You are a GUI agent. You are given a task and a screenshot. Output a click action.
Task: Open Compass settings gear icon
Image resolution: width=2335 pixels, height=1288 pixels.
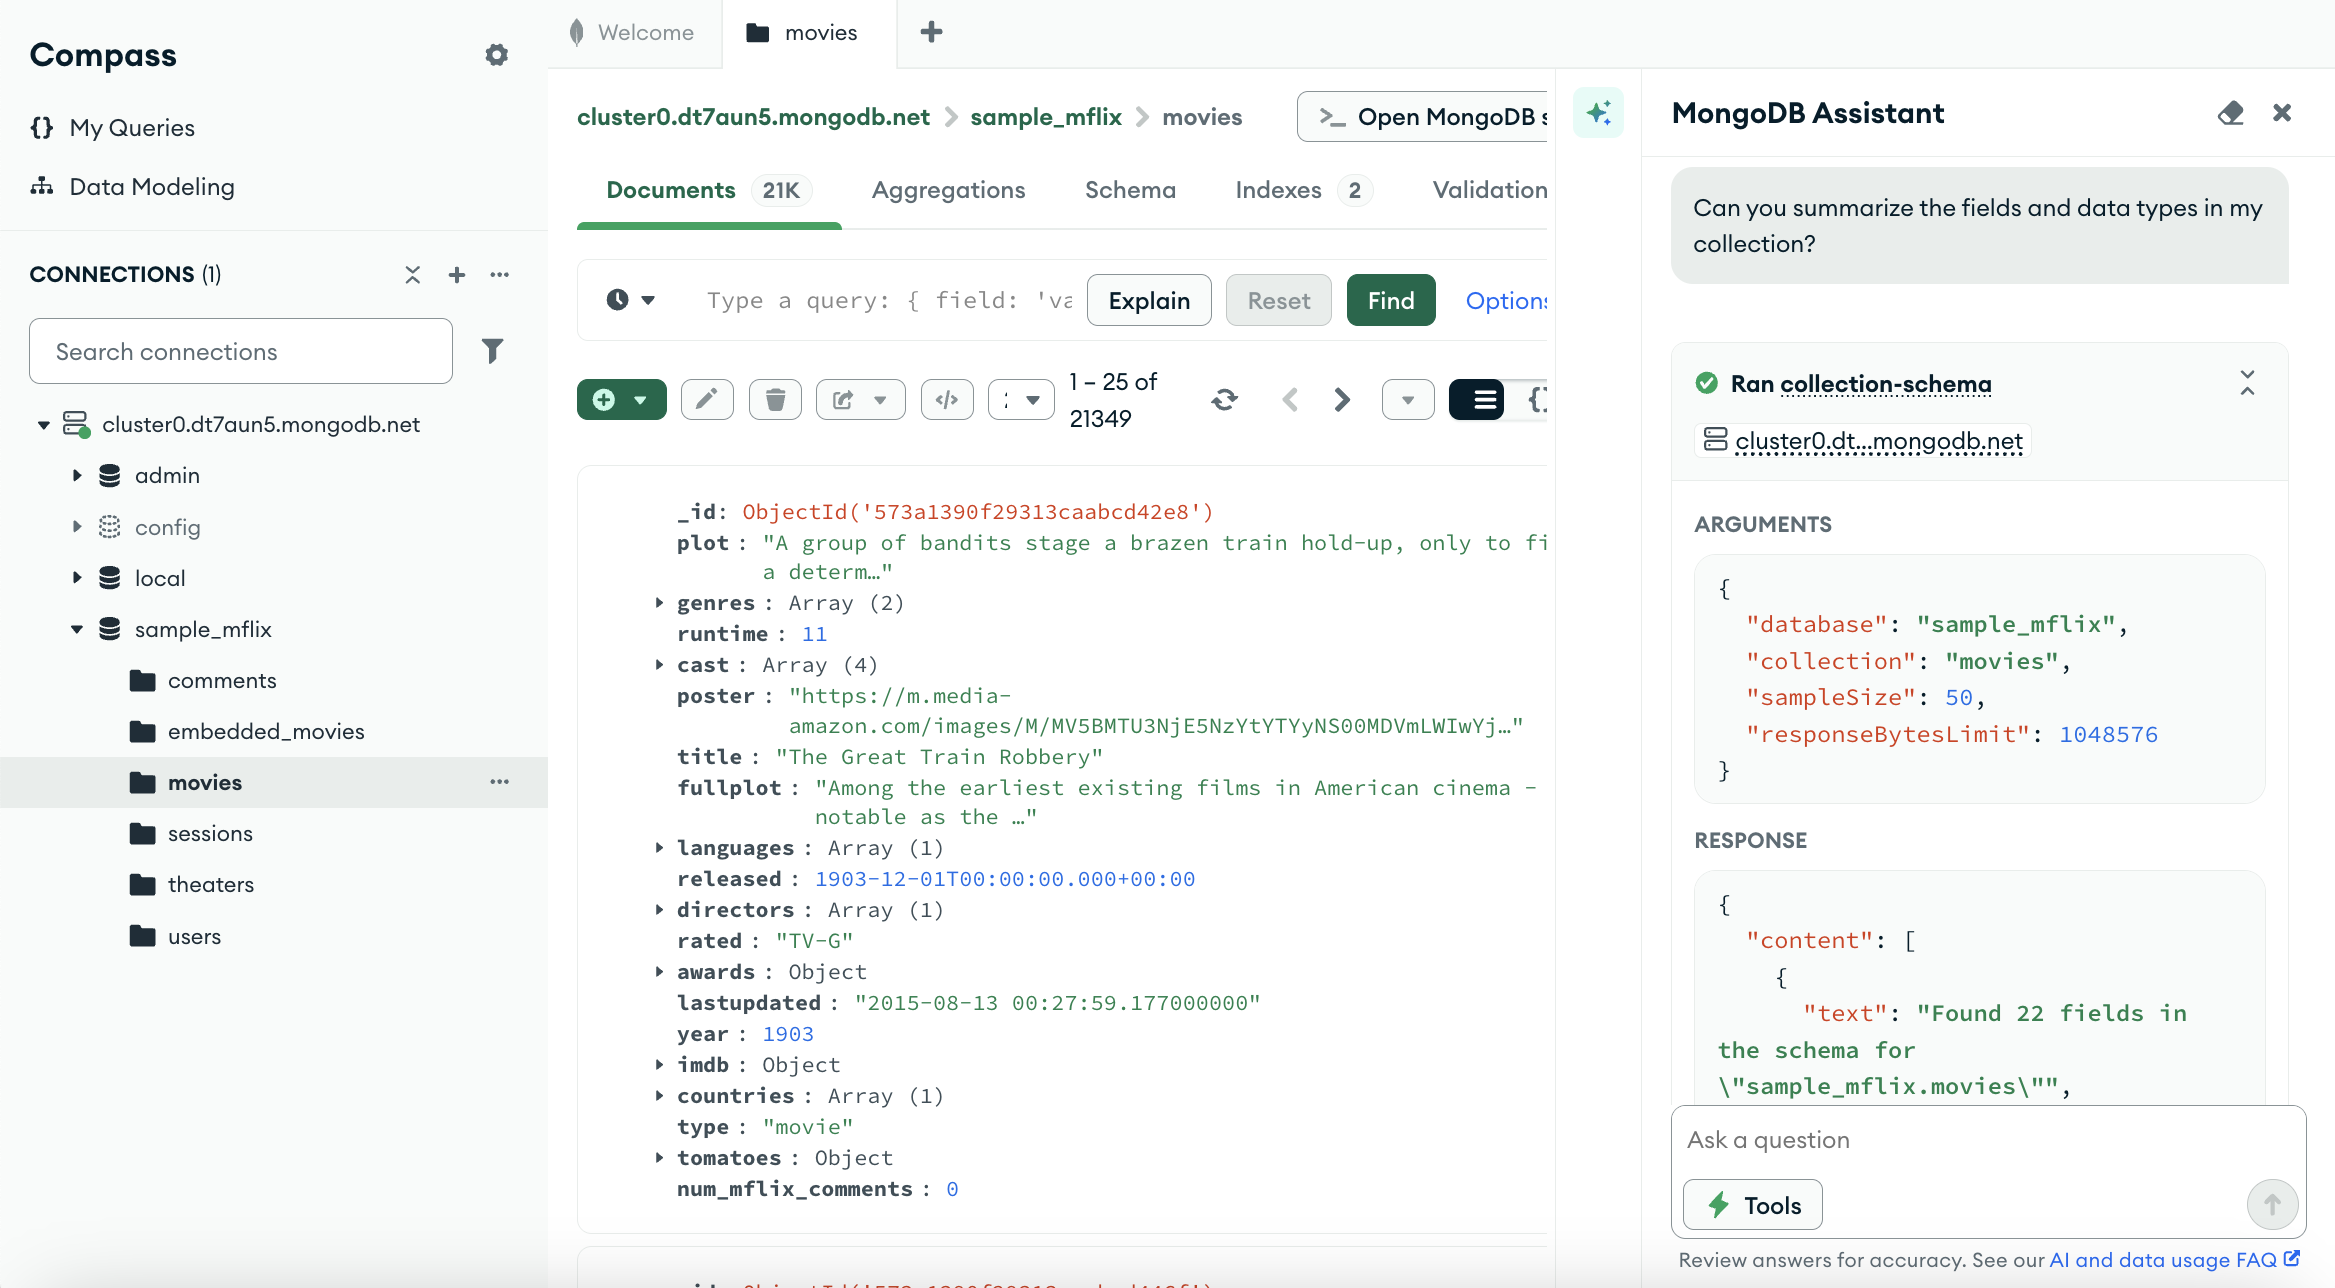(496, 55)
